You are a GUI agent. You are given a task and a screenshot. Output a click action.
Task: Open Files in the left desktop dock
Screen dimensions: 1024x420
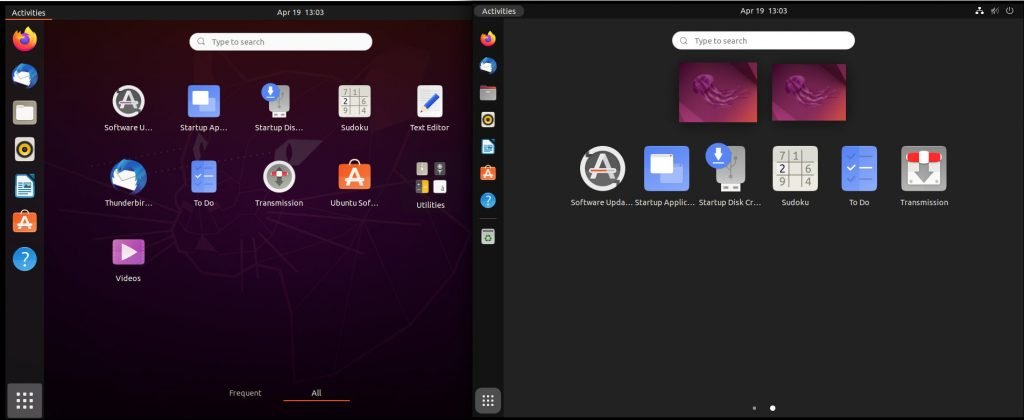tap(25, 113)
